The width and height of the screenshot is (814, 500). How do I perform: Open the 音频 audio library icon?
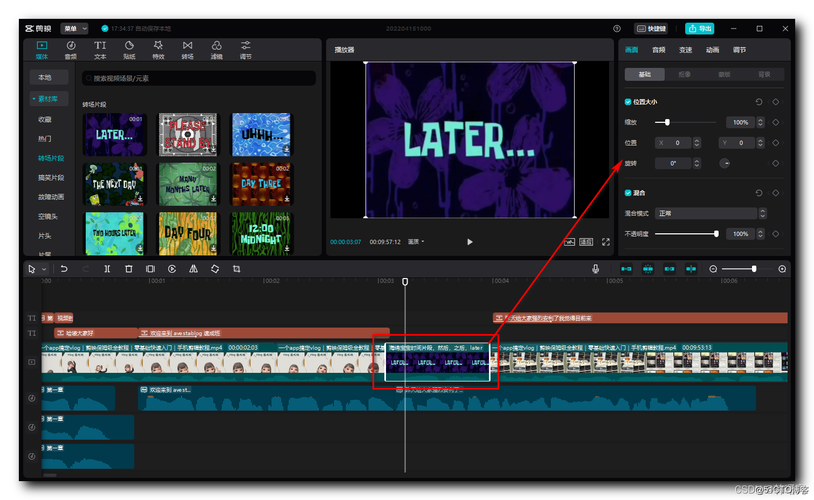click(71, 50)
